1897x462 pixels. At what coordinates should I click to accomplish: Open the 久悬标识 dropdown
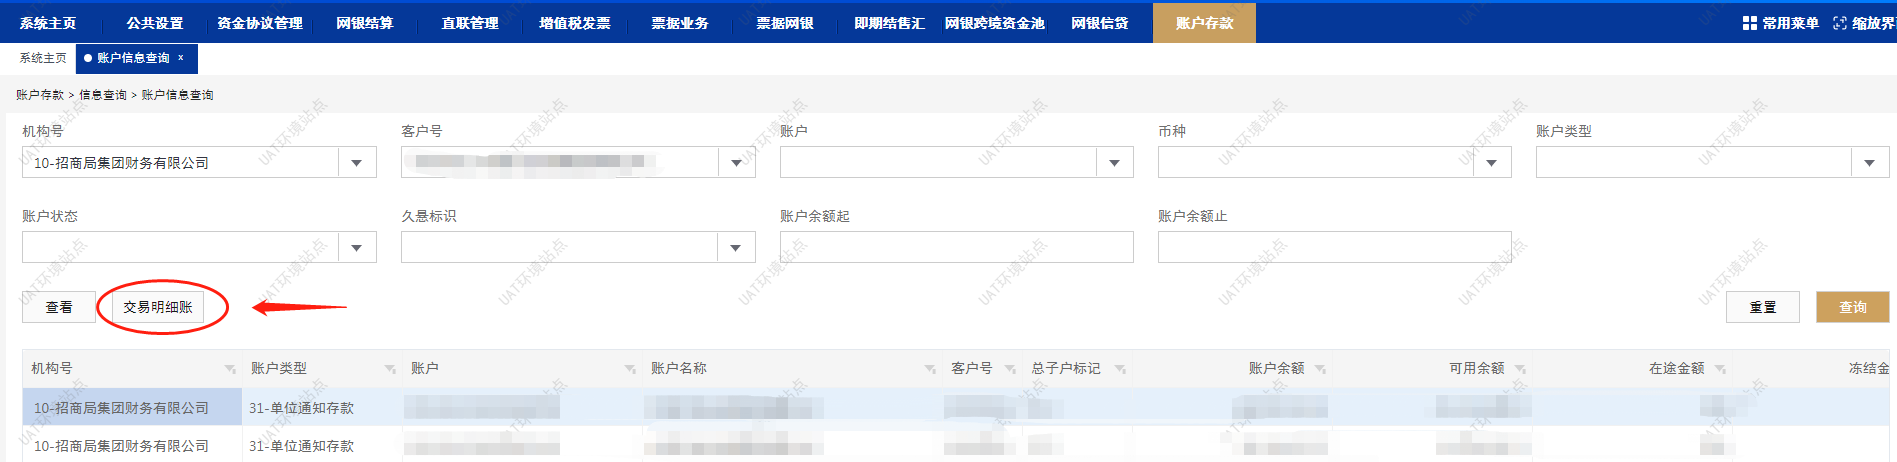coord(735,248)
